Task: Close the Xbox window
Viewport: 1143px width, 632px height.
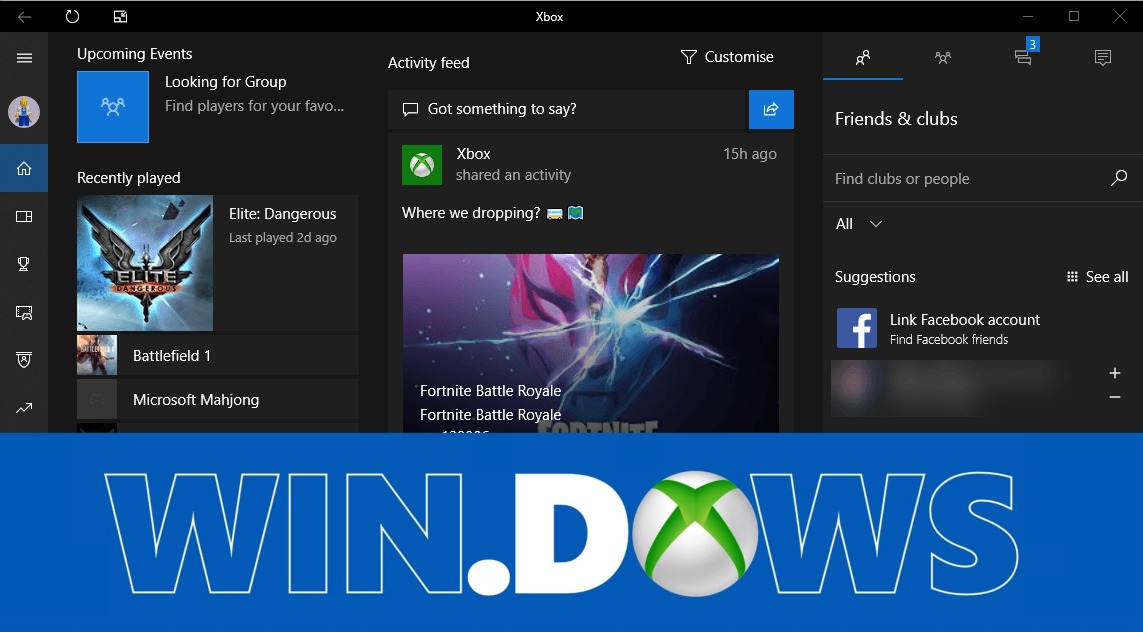Action: pyautogui.click(x=1120, y=16)
